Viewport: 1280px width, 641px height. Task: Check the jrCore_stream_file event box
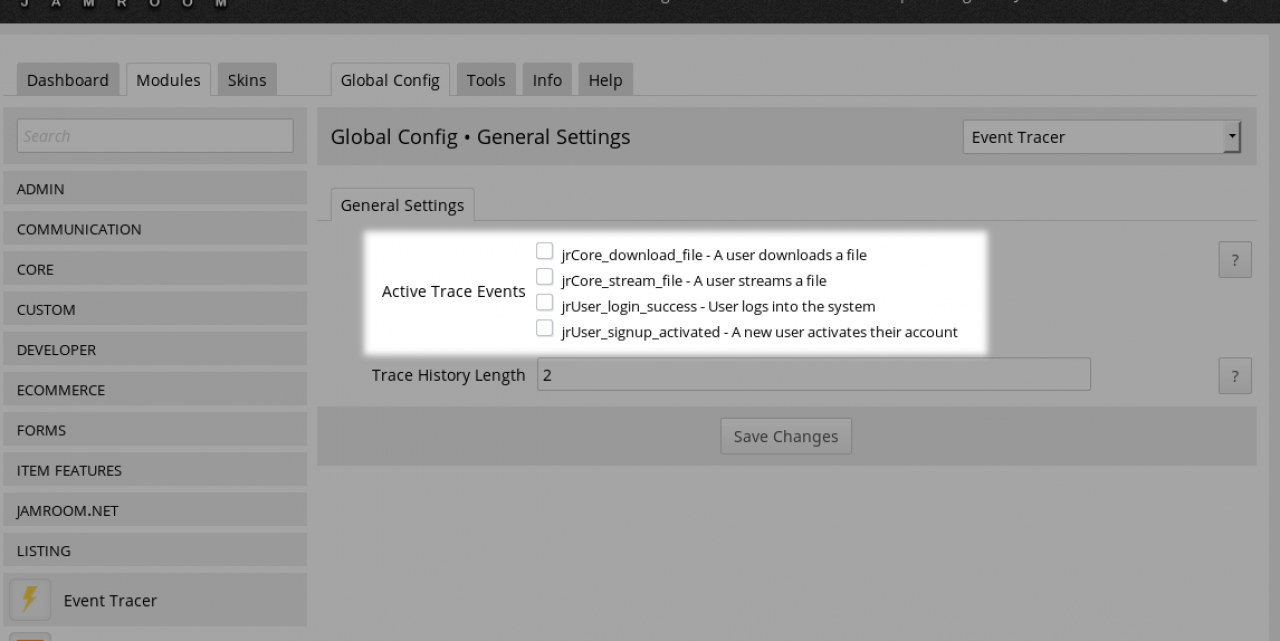click(545, 276)
